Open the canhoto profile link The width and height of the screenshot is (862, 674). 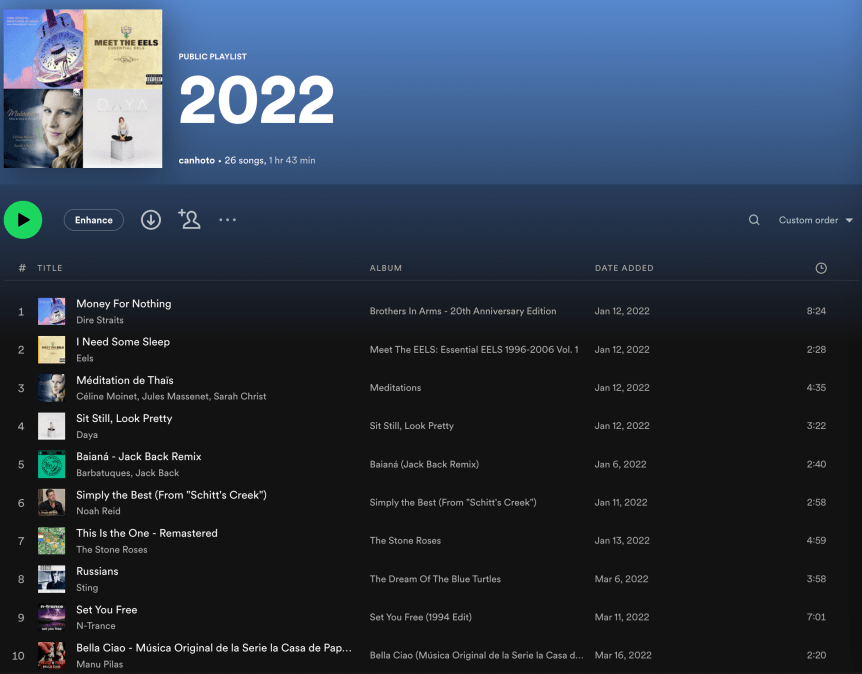pos(198,160)
